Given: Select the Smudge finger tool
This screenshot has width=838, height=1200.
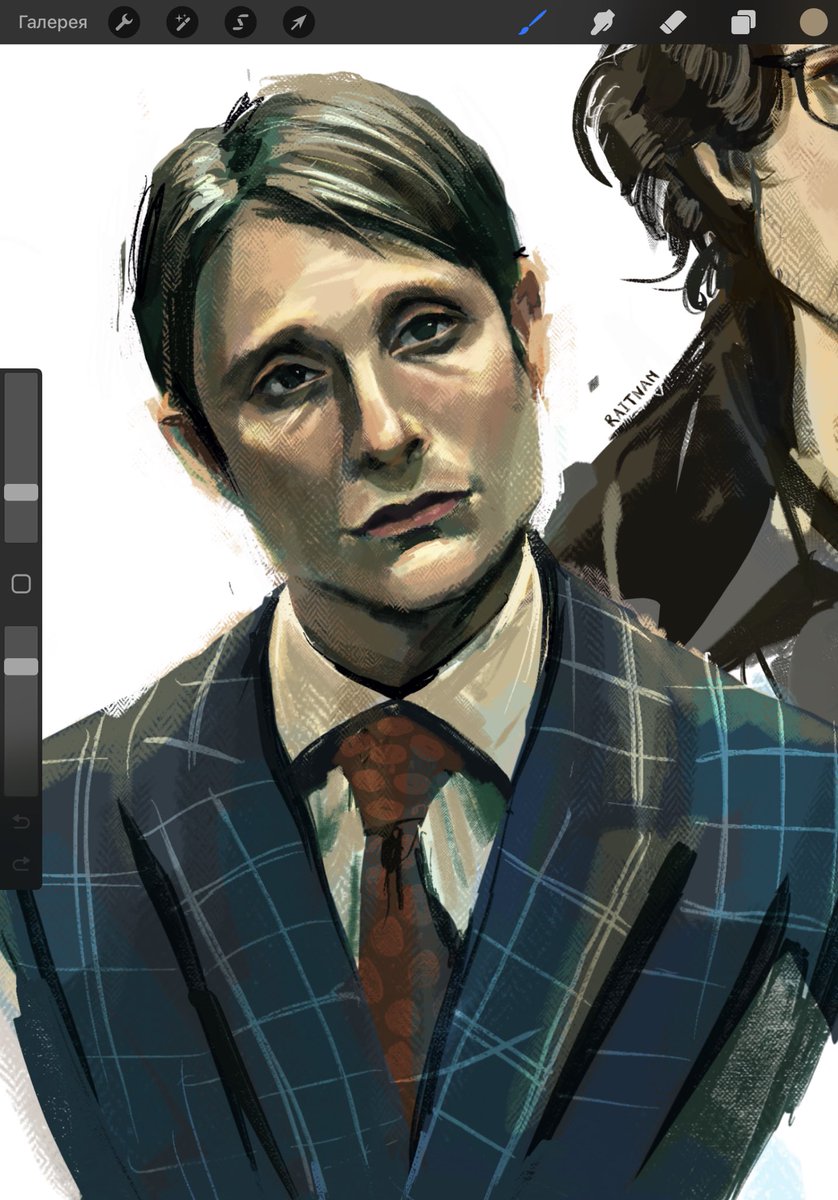Looking at the screenshot, I should pos(602,22).
